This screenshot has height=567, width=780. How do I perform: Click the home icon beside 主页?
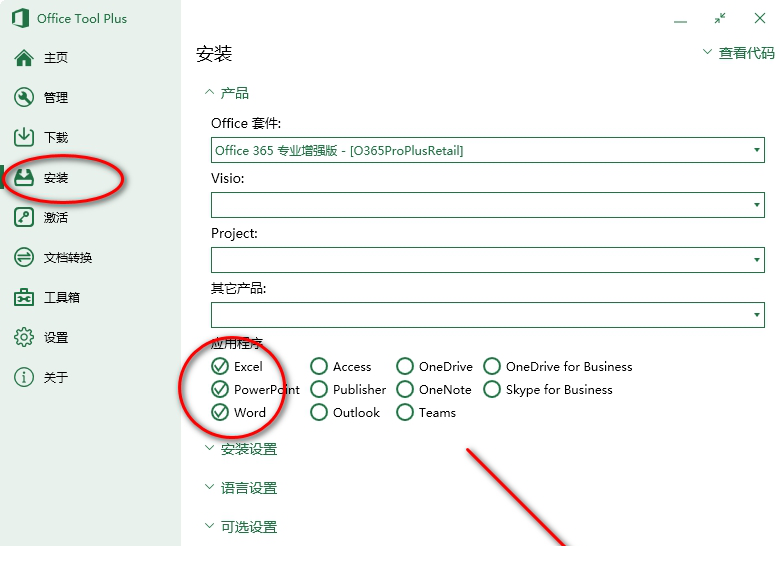[24, 58]
